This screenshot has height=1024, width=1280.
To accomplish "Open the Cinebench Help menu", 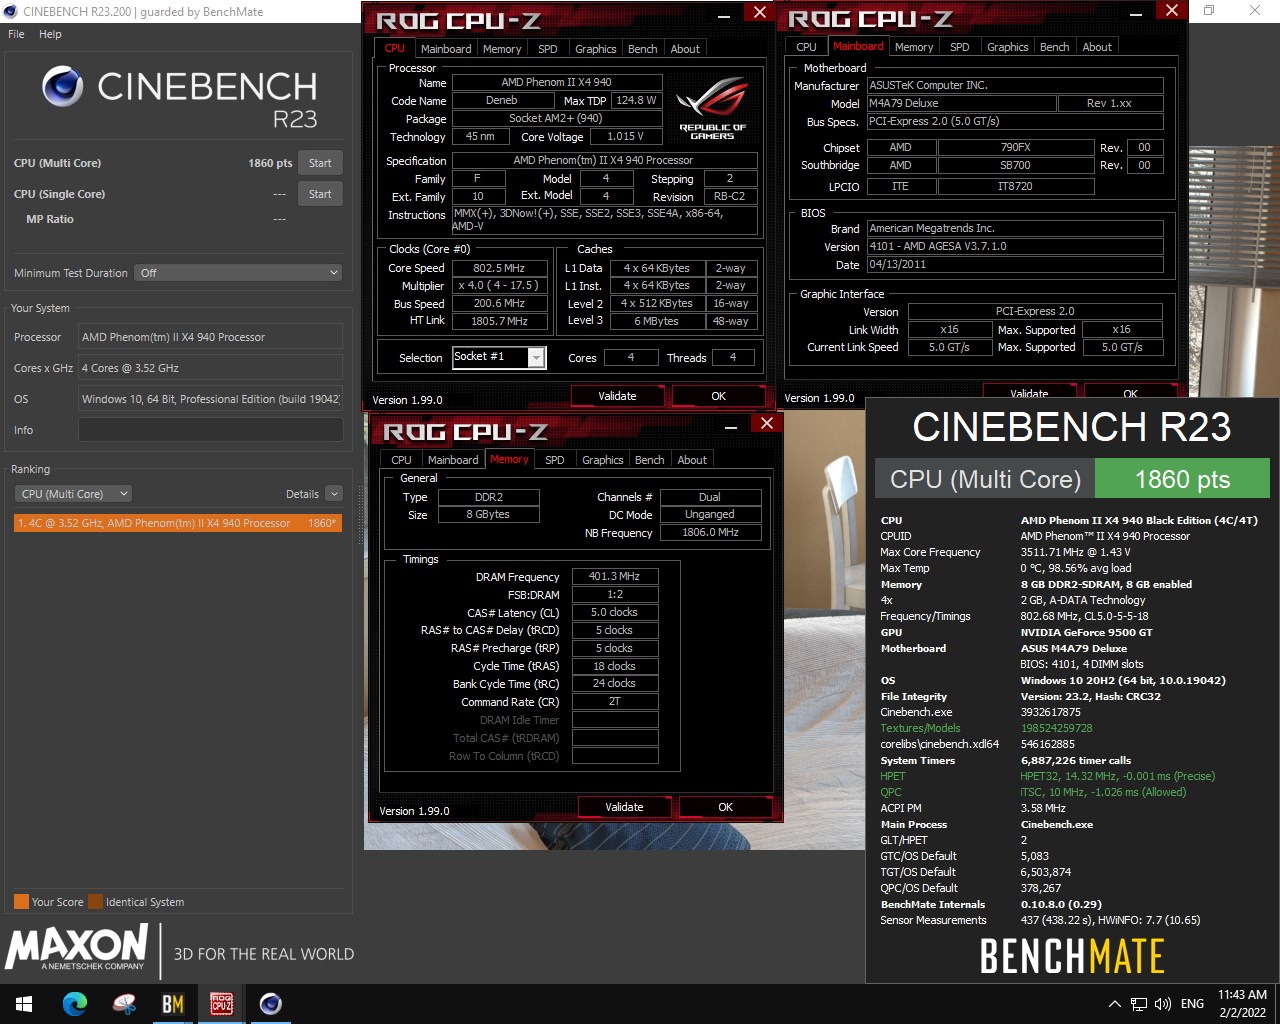I will [50, 34].
